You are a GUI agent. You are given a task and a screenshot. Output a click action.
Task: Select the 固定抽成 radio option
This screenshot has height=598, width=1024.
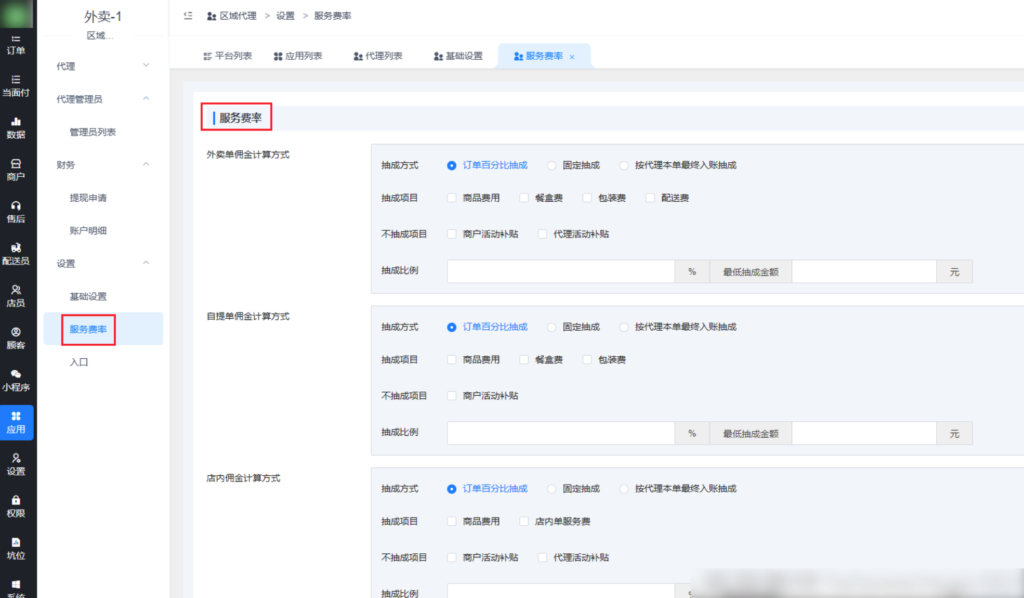click(552, 165)
